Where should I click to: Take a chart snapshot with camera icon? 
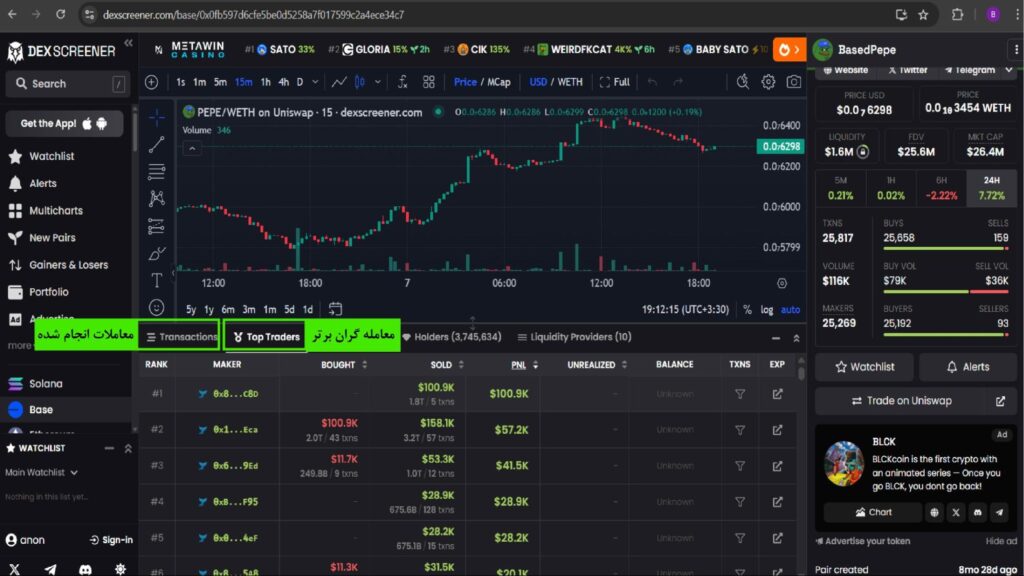pos(793,82)
